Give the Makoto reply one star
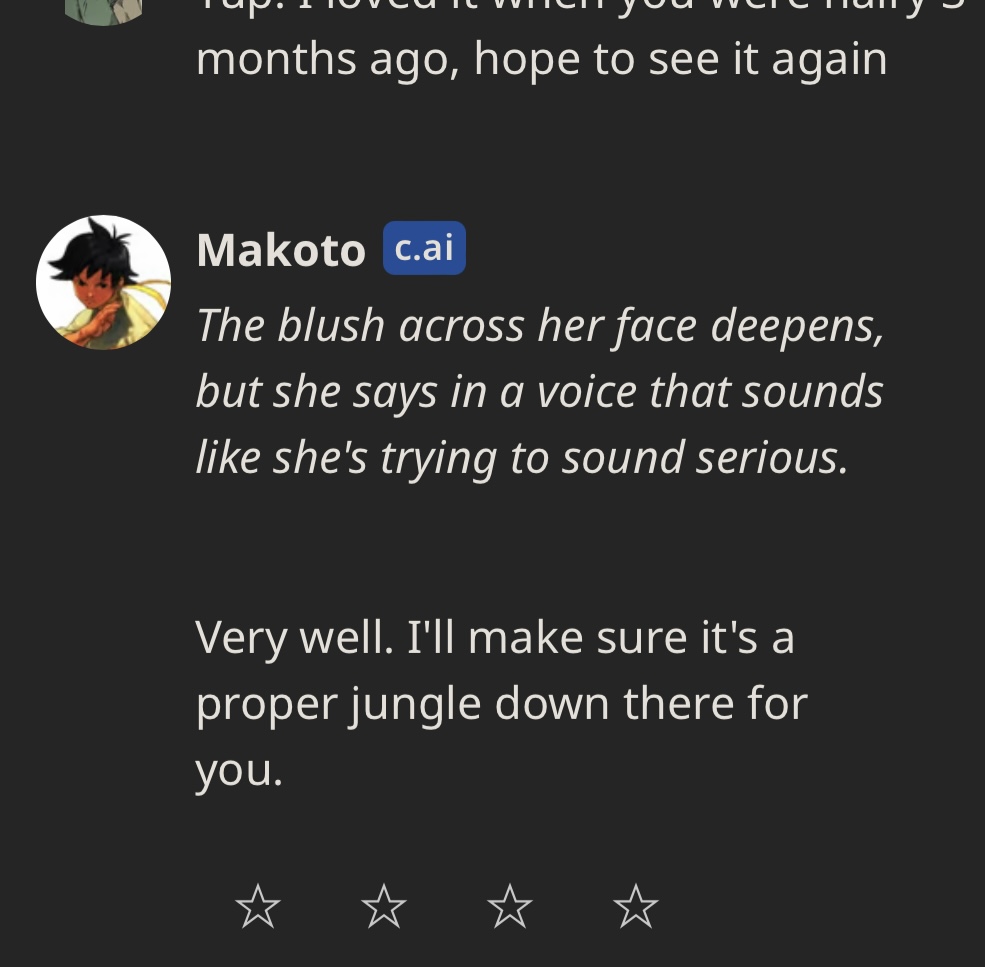The width and height of the screenshot is (985, 967). pos(258,907)
